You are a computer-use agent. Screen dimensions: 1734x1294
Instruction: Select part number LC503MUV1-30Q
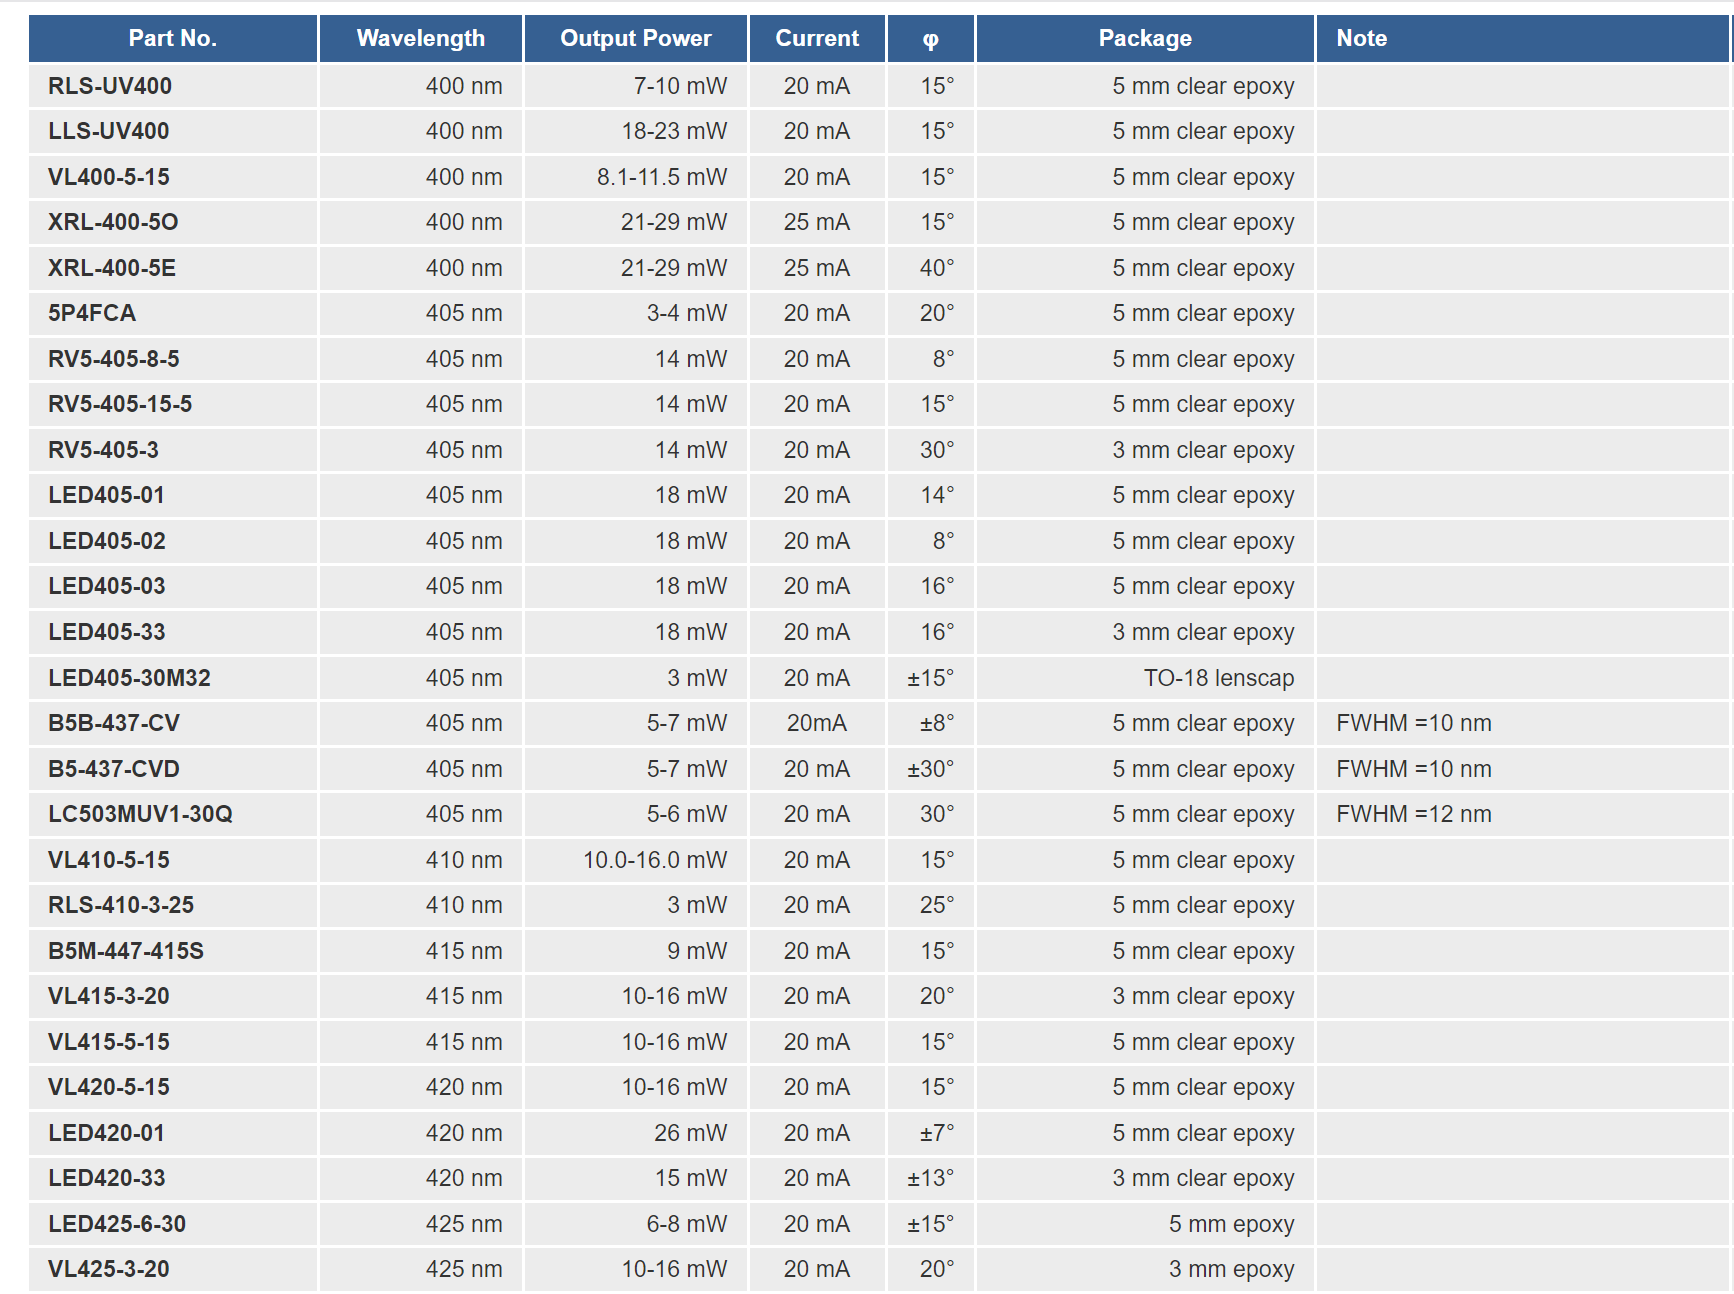[x=140, y=814]
